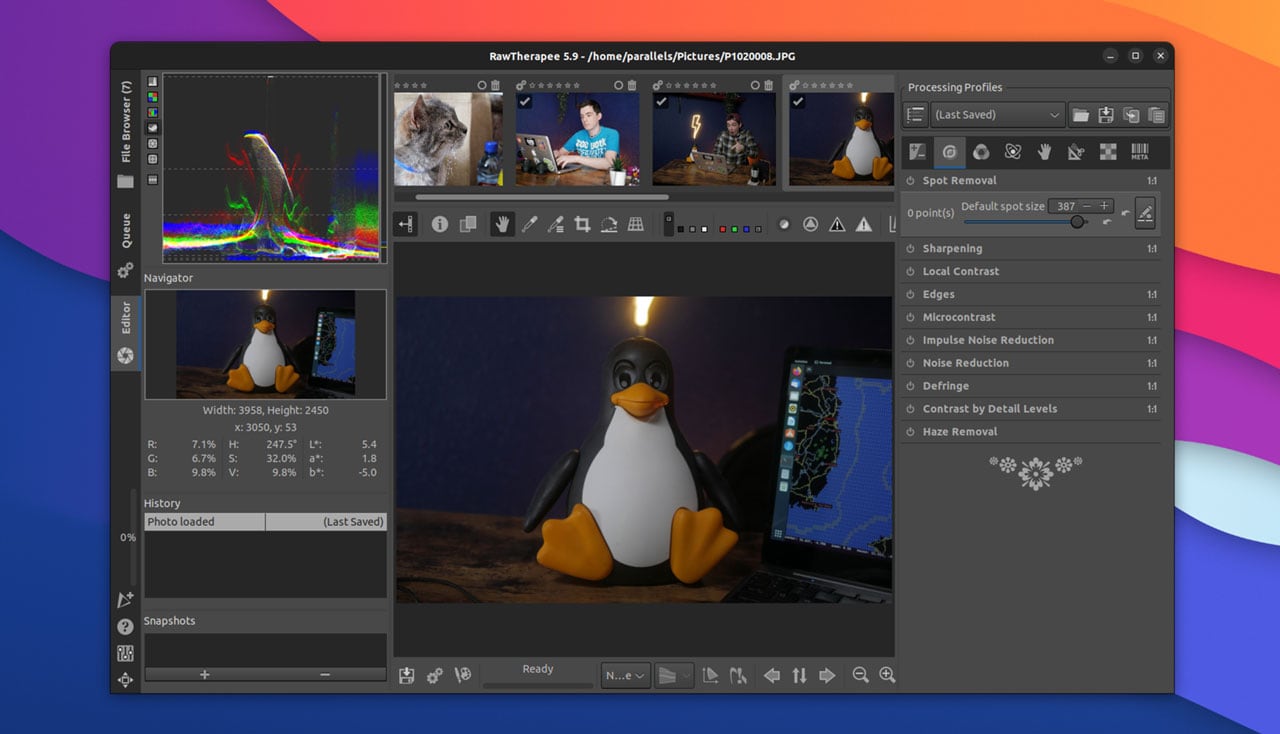The width and height of the screenshot is (1280, 734).
Task: Expand Contrast by Detail Levels section
Action: pos(989,409)
